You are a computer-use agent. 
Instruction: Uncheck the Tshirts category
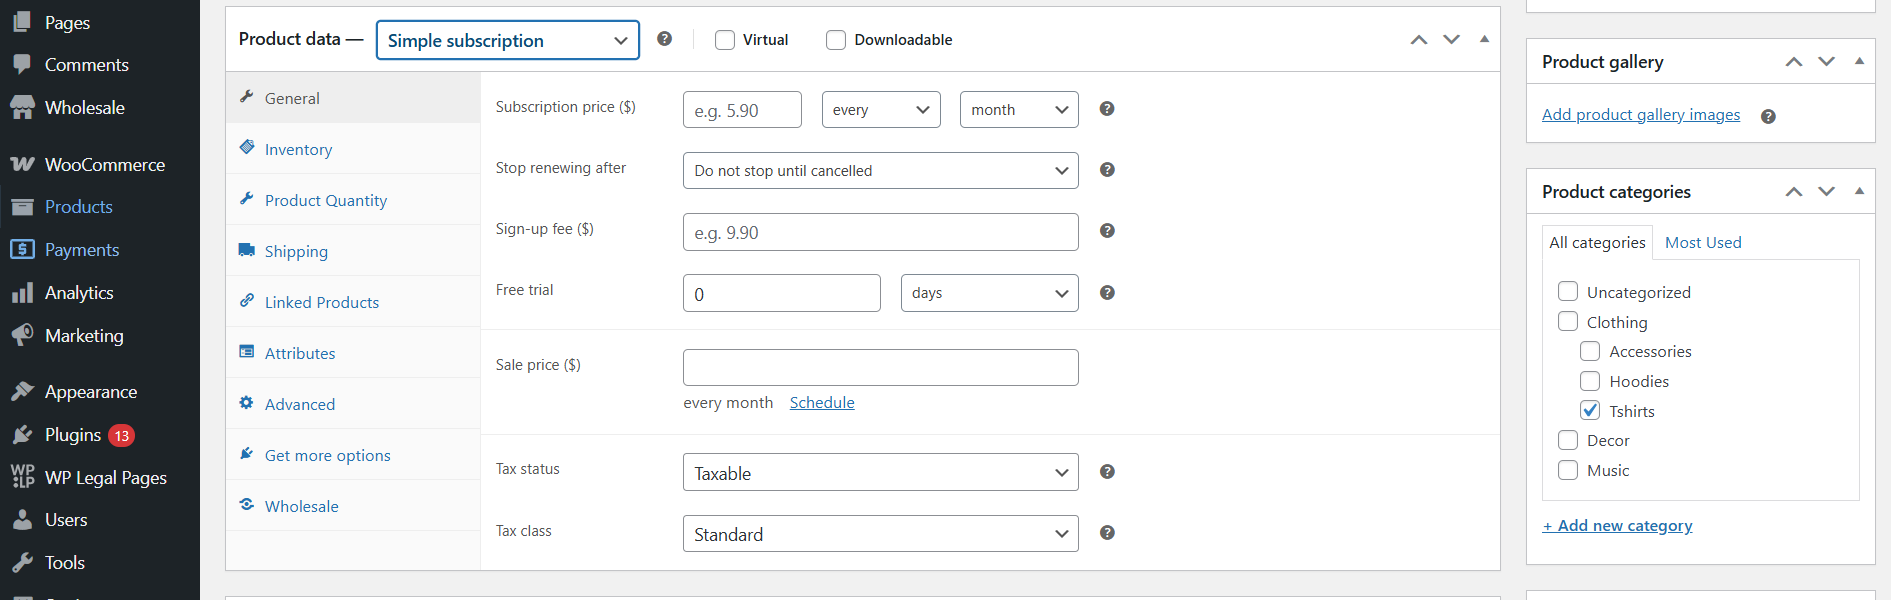1590,410
